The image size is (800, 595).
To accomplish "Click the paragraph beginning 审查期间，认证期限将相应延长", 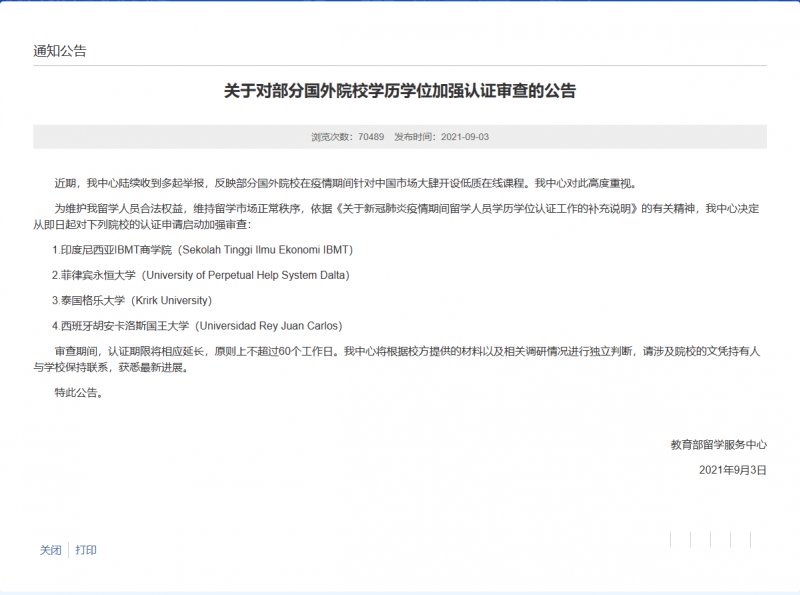I will click(x=396, y=359).
